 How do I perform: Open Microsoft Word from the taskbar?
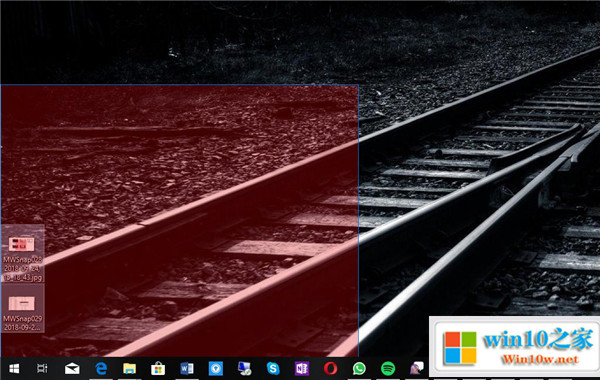[x=187, y=369]
